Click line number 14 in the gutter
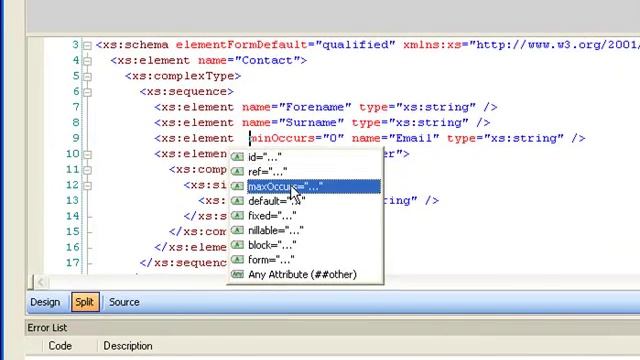This screenshot has height=360, width=640. pos(73,216)
